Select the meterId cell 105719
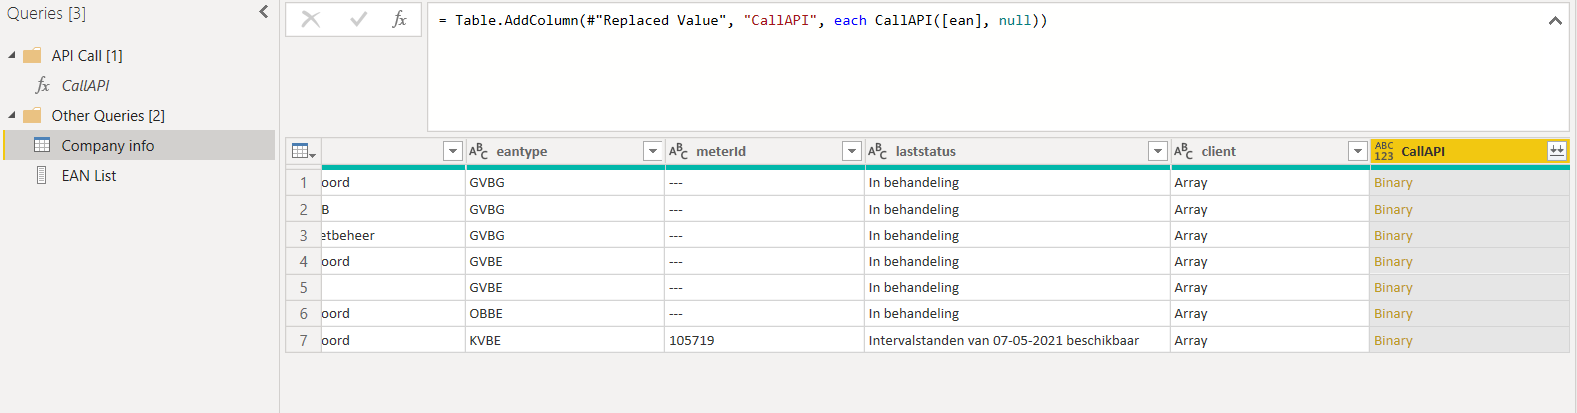 pos(765,340)
